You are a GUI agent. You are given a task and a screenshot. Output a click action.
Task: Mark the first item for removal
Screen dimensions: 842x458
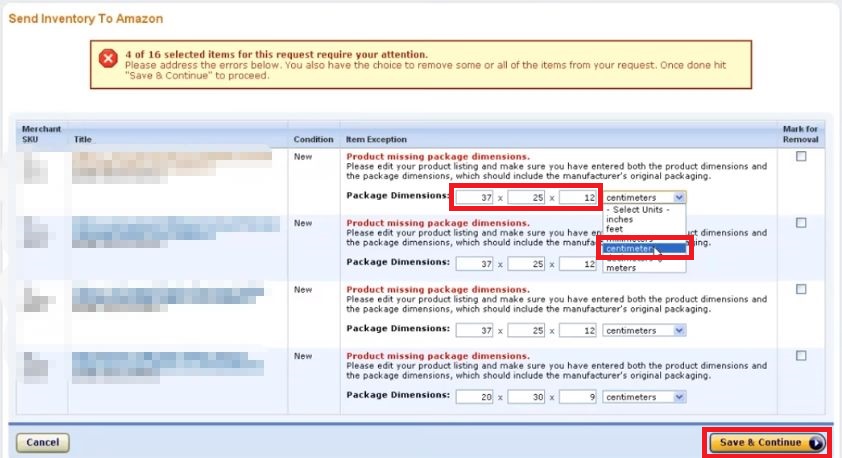801,157
